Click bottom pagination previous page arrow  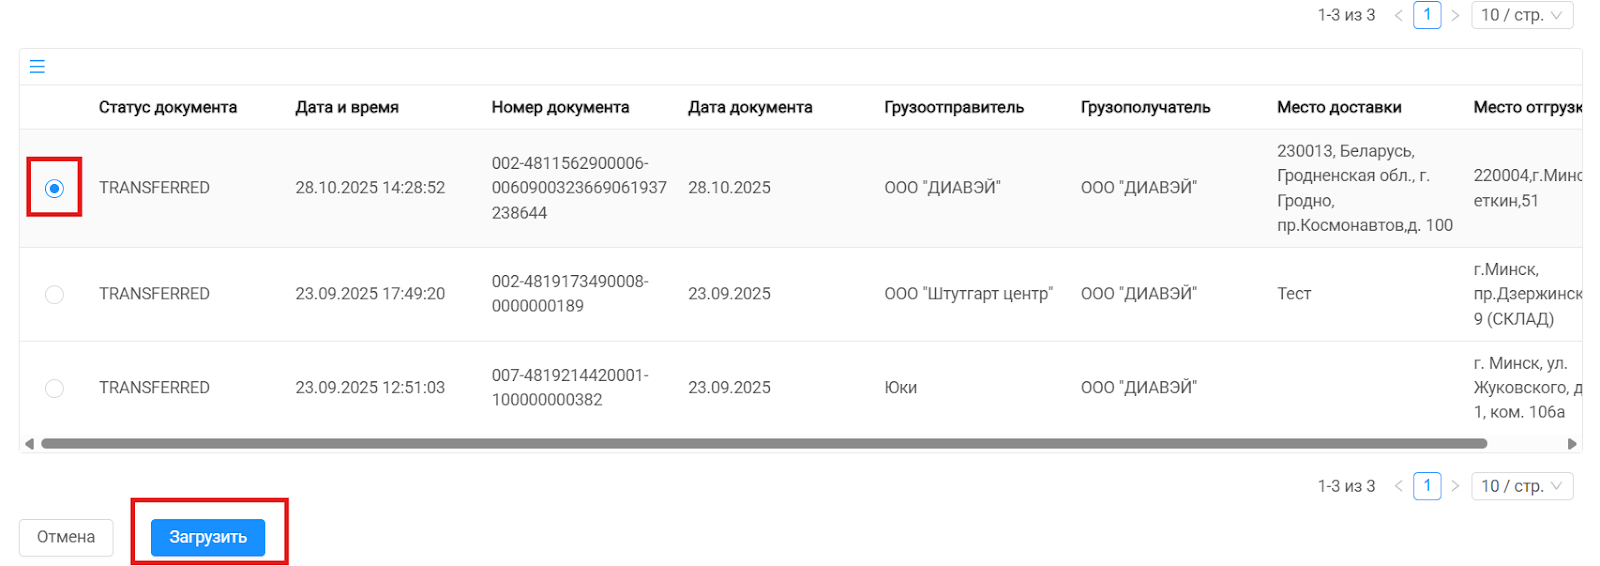point(1398,486)
